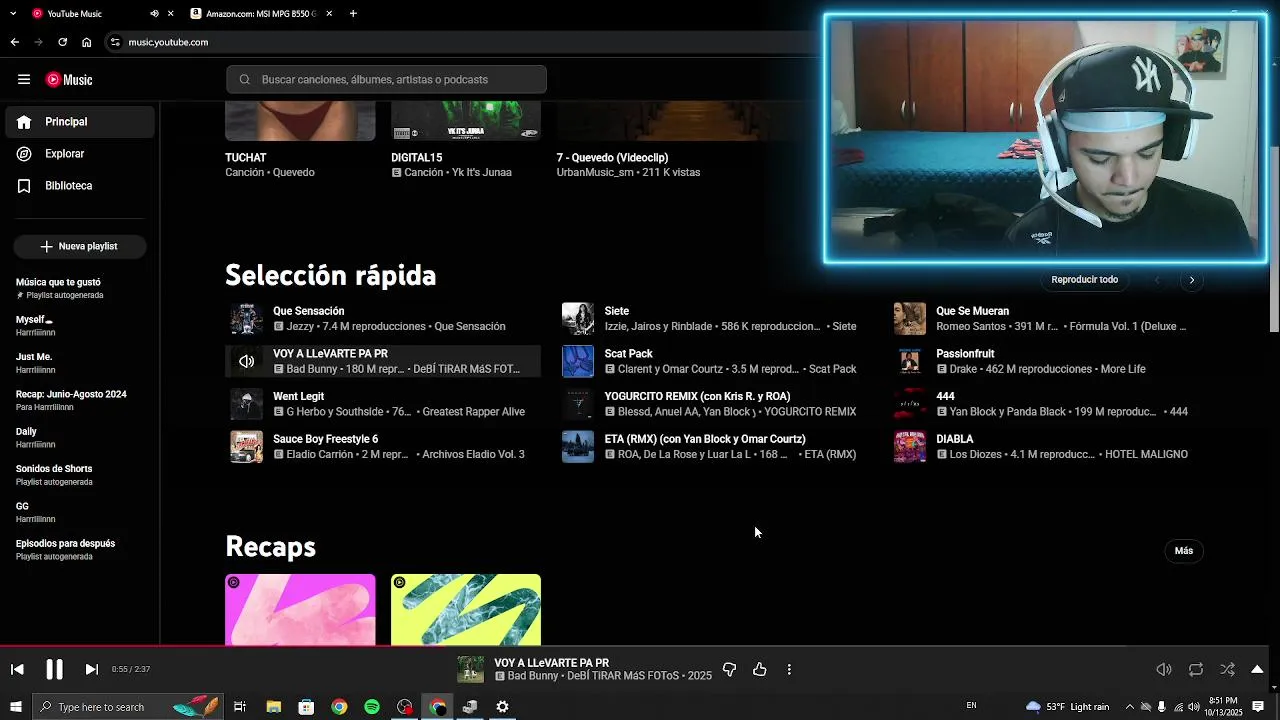
Task: Go back in browser
Action: 14,42
